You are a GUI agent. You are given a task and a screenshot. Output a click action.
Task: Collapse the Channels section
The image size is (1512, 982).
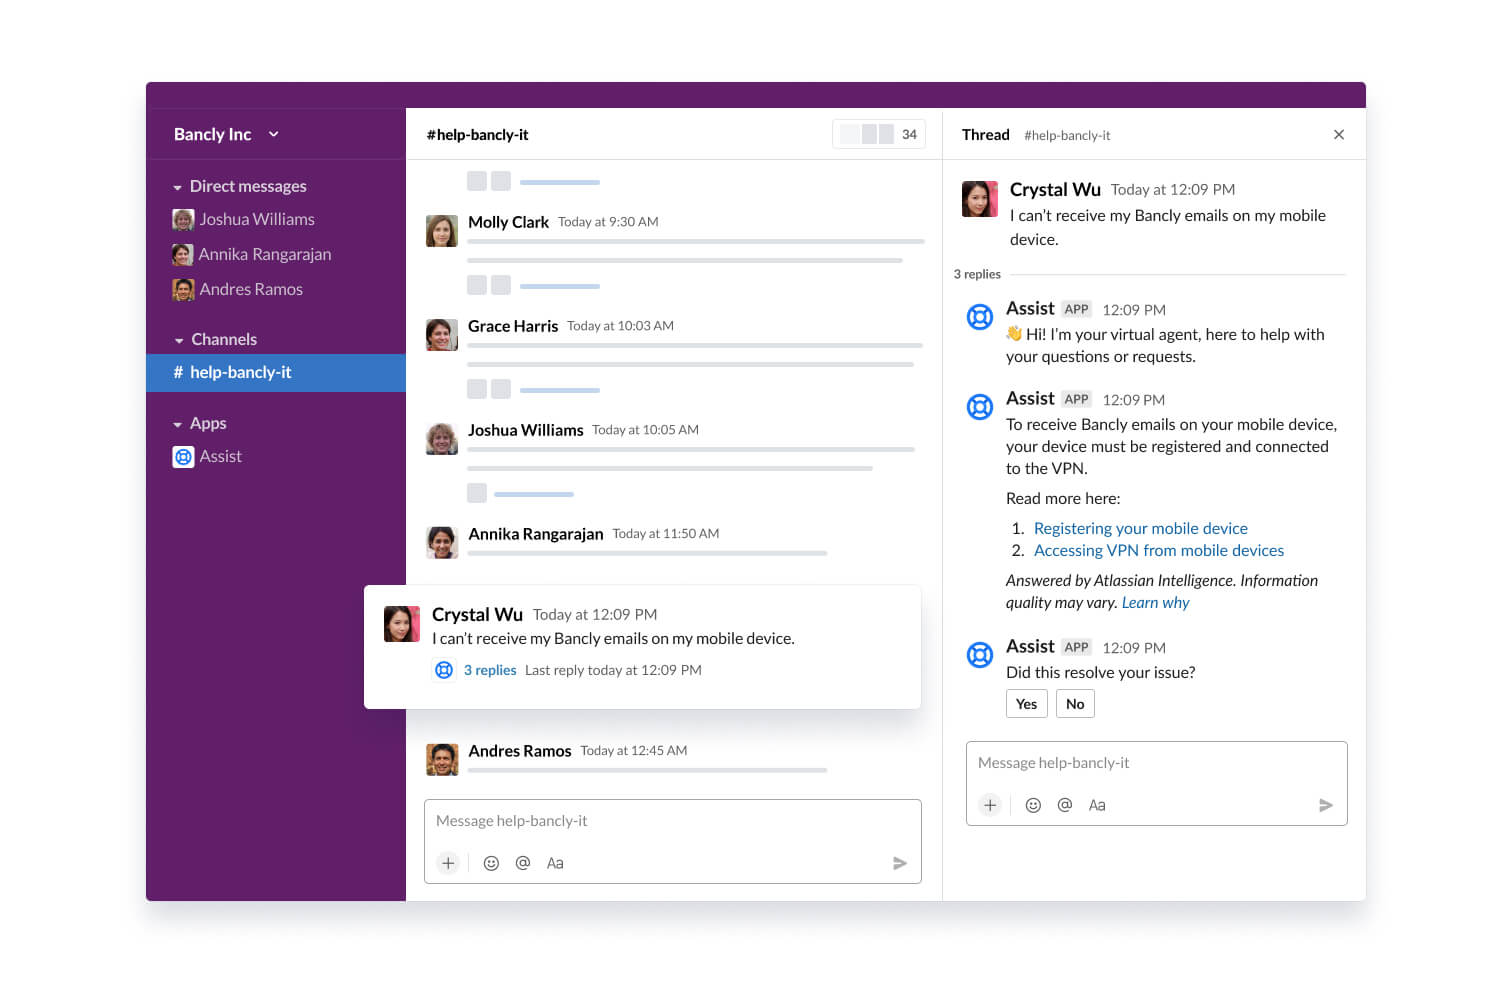(x=178, y=339)
